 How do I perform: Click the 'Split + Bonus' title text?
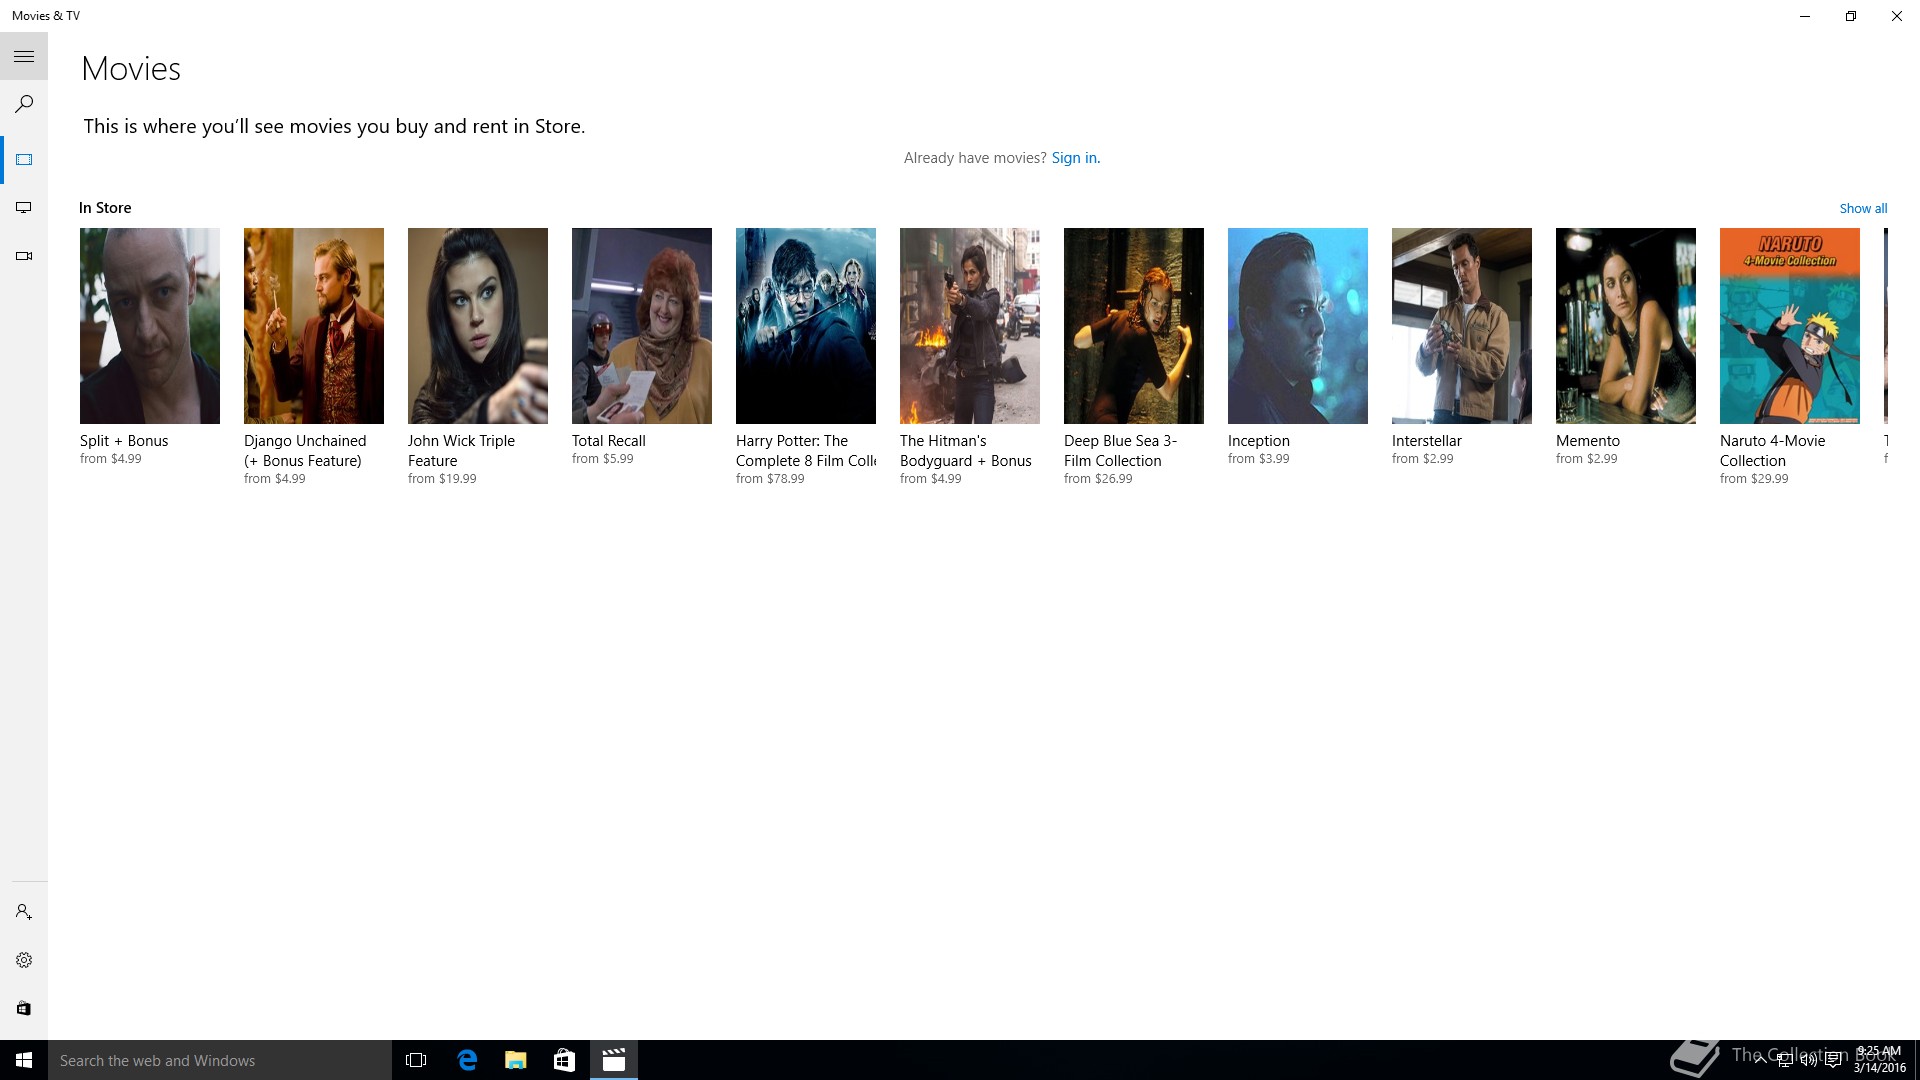[x=124, y=441]
